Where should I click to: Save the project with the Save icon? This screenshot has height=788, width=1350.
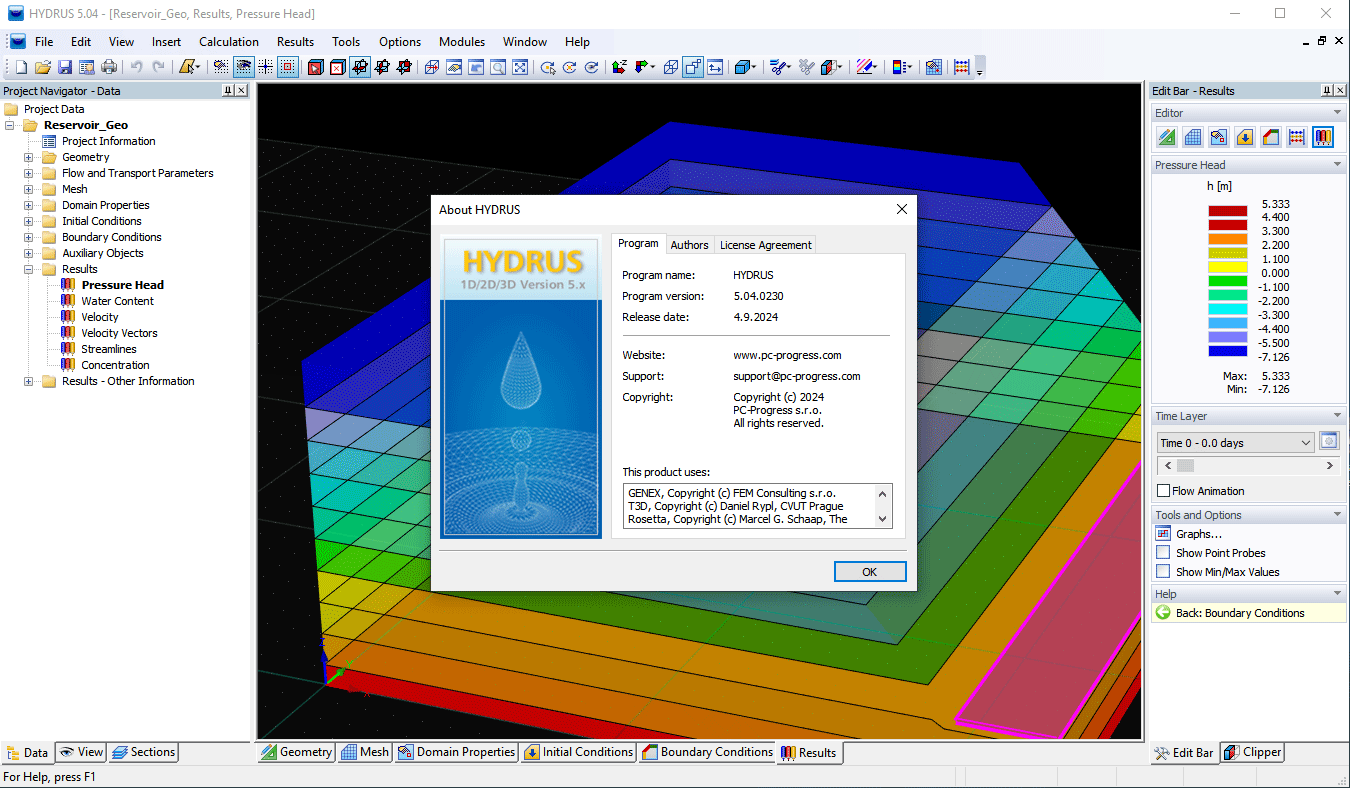[63, 66]
